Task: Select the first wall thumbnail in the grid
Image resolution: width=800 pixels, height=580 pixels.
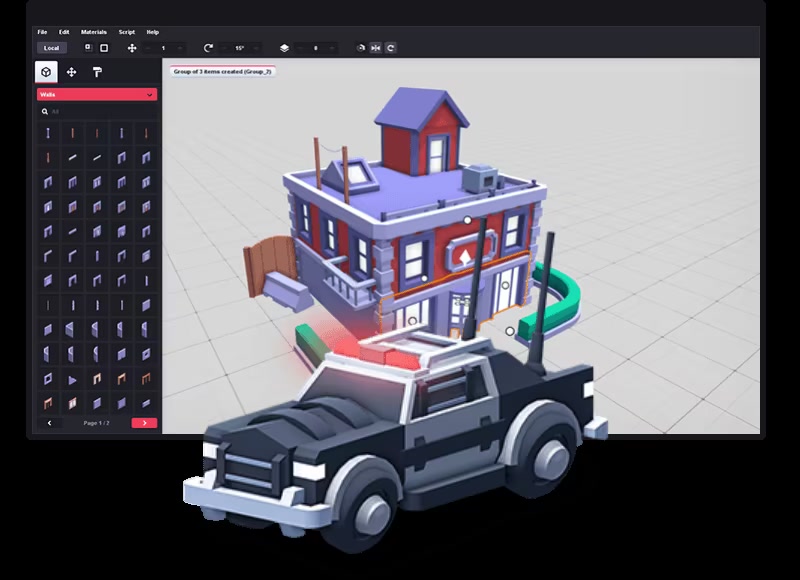Action: click(x=47, y=133)
